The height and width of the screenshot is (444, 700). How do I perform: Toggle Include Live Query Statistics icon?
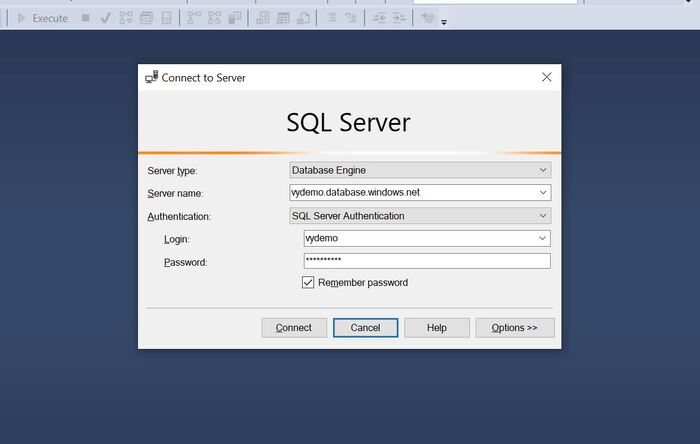coord(214,18)
